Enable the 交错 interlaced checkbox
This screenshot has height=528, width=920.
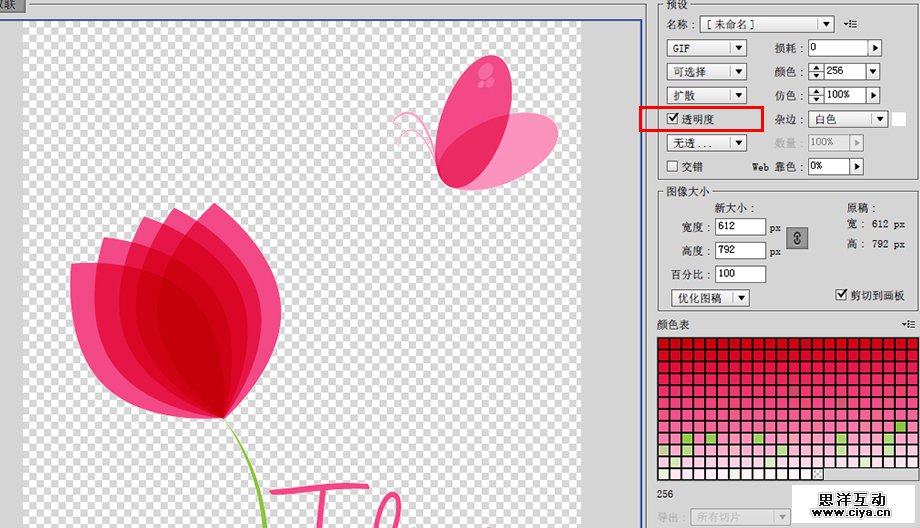(x=673, y=166)
